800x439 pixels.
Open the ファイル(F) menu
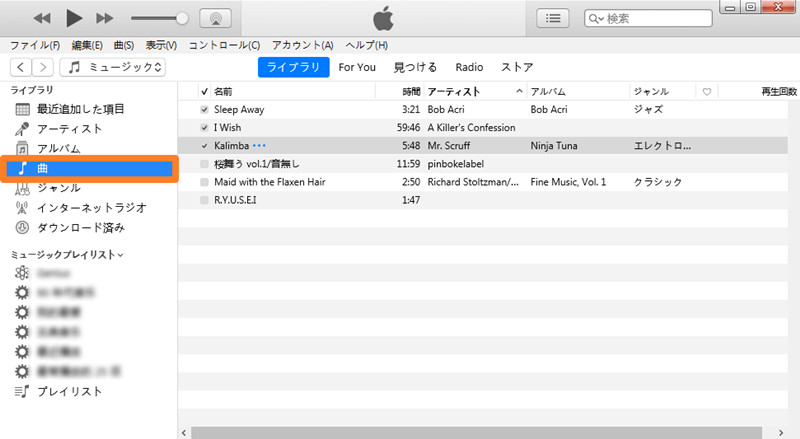point(35,45)
